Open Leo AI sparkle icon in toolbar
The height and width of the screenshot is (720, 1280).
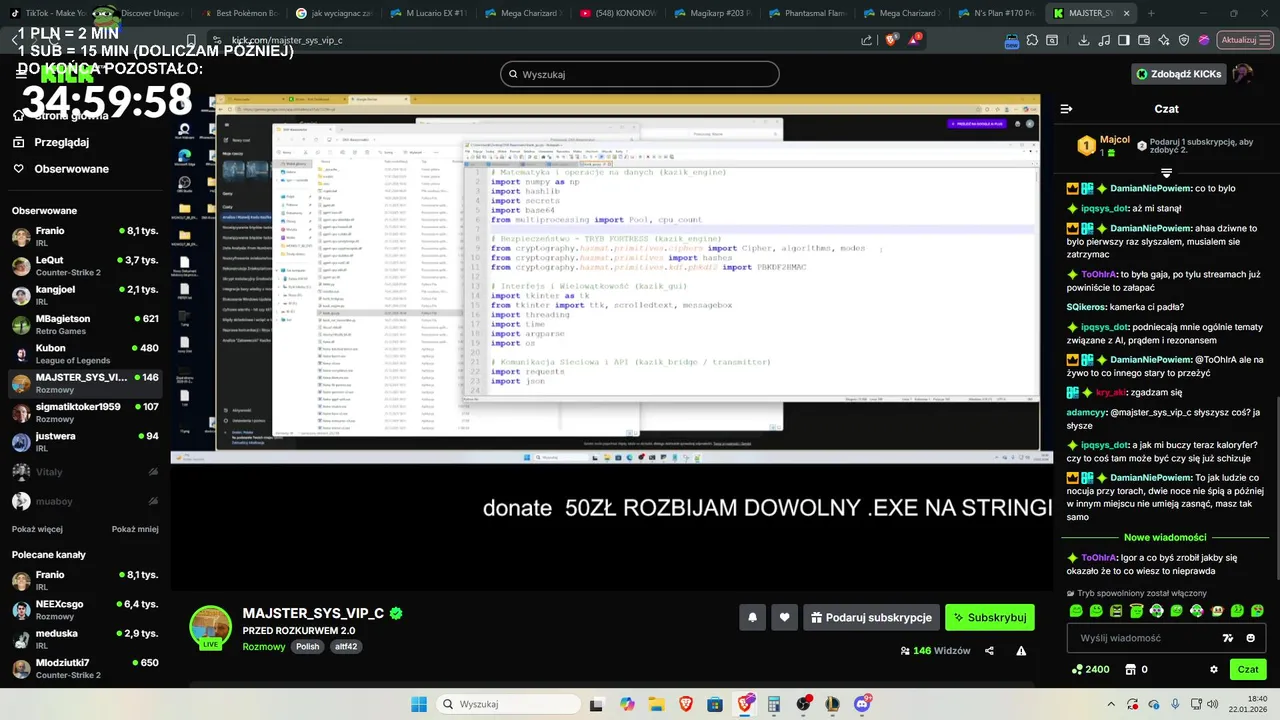pos(1165,40)
